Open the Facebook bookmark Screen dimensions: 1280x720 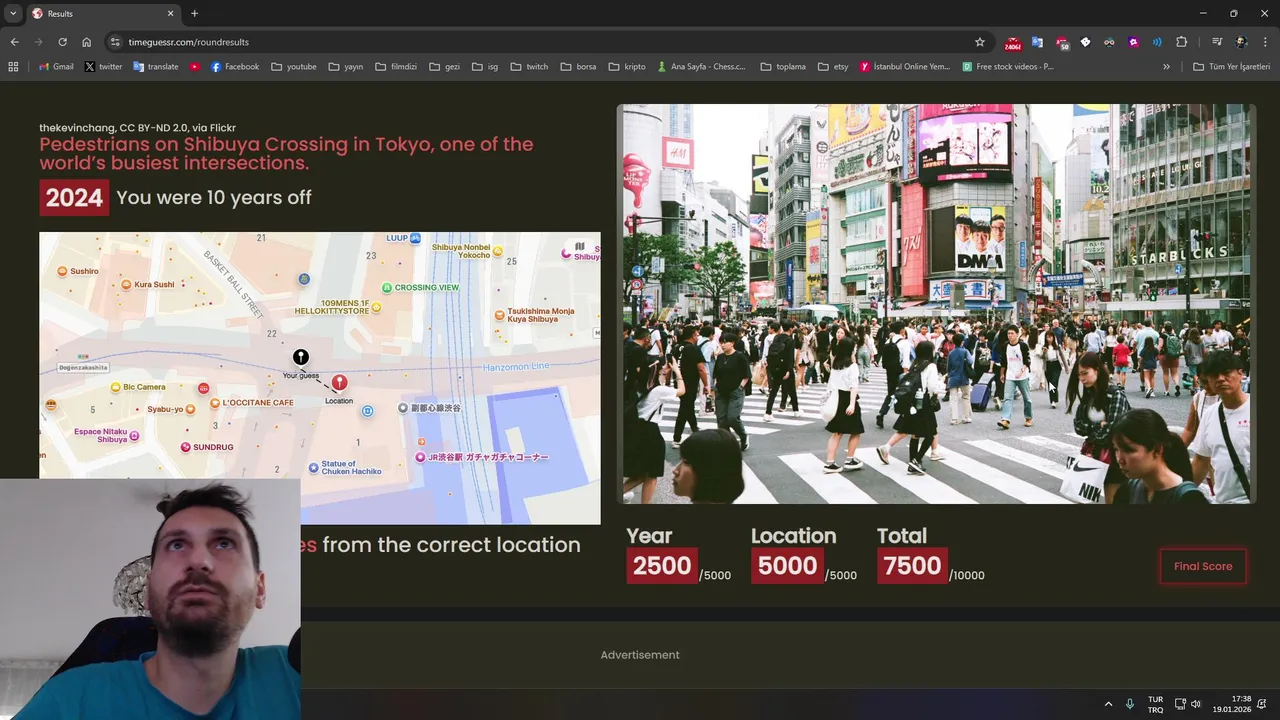coord(234,67)
